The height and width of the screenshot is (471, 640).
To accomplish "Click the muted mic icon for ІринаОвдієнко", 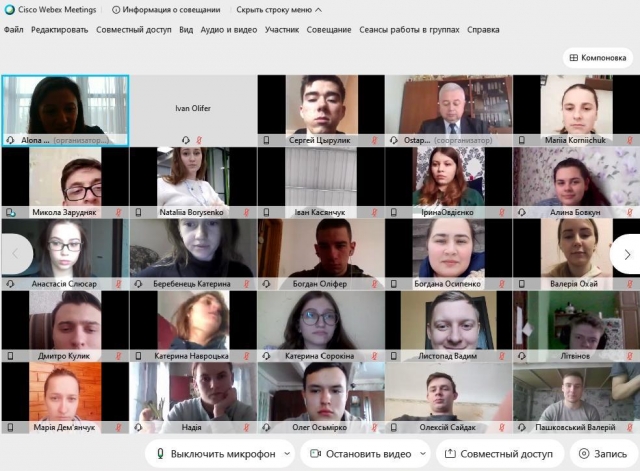I will click(x=502, y=212).
